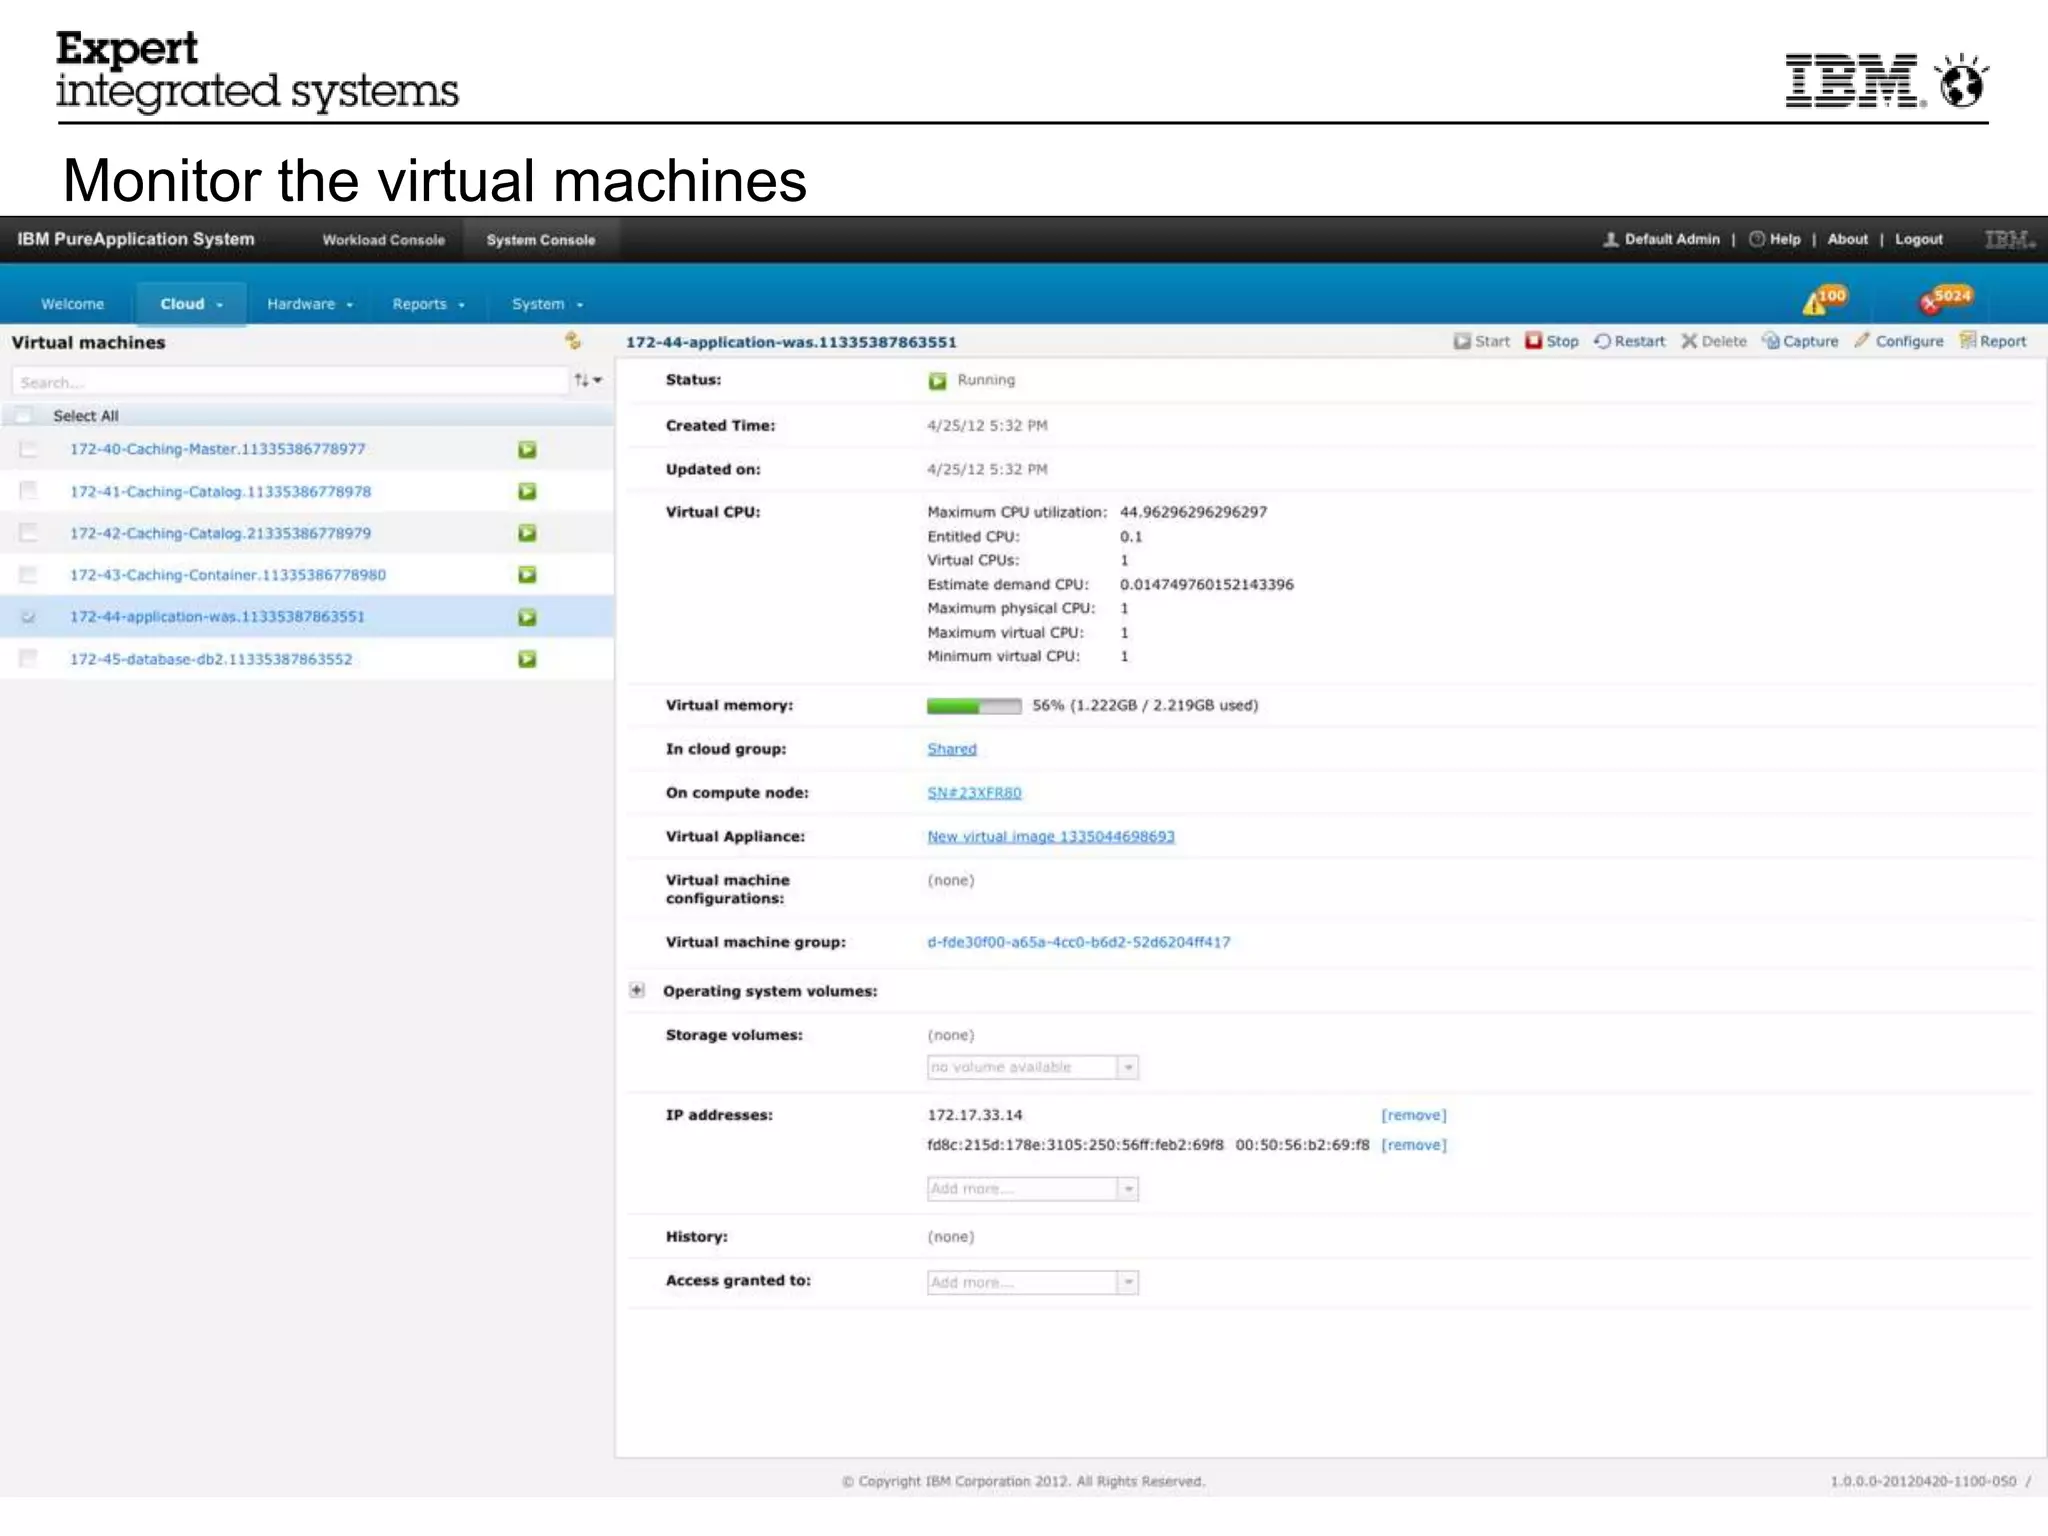Click the green Running status icon in details
Viewport: 2048px width, 1536px height.
pyautogui.click(x=937, y=381)
